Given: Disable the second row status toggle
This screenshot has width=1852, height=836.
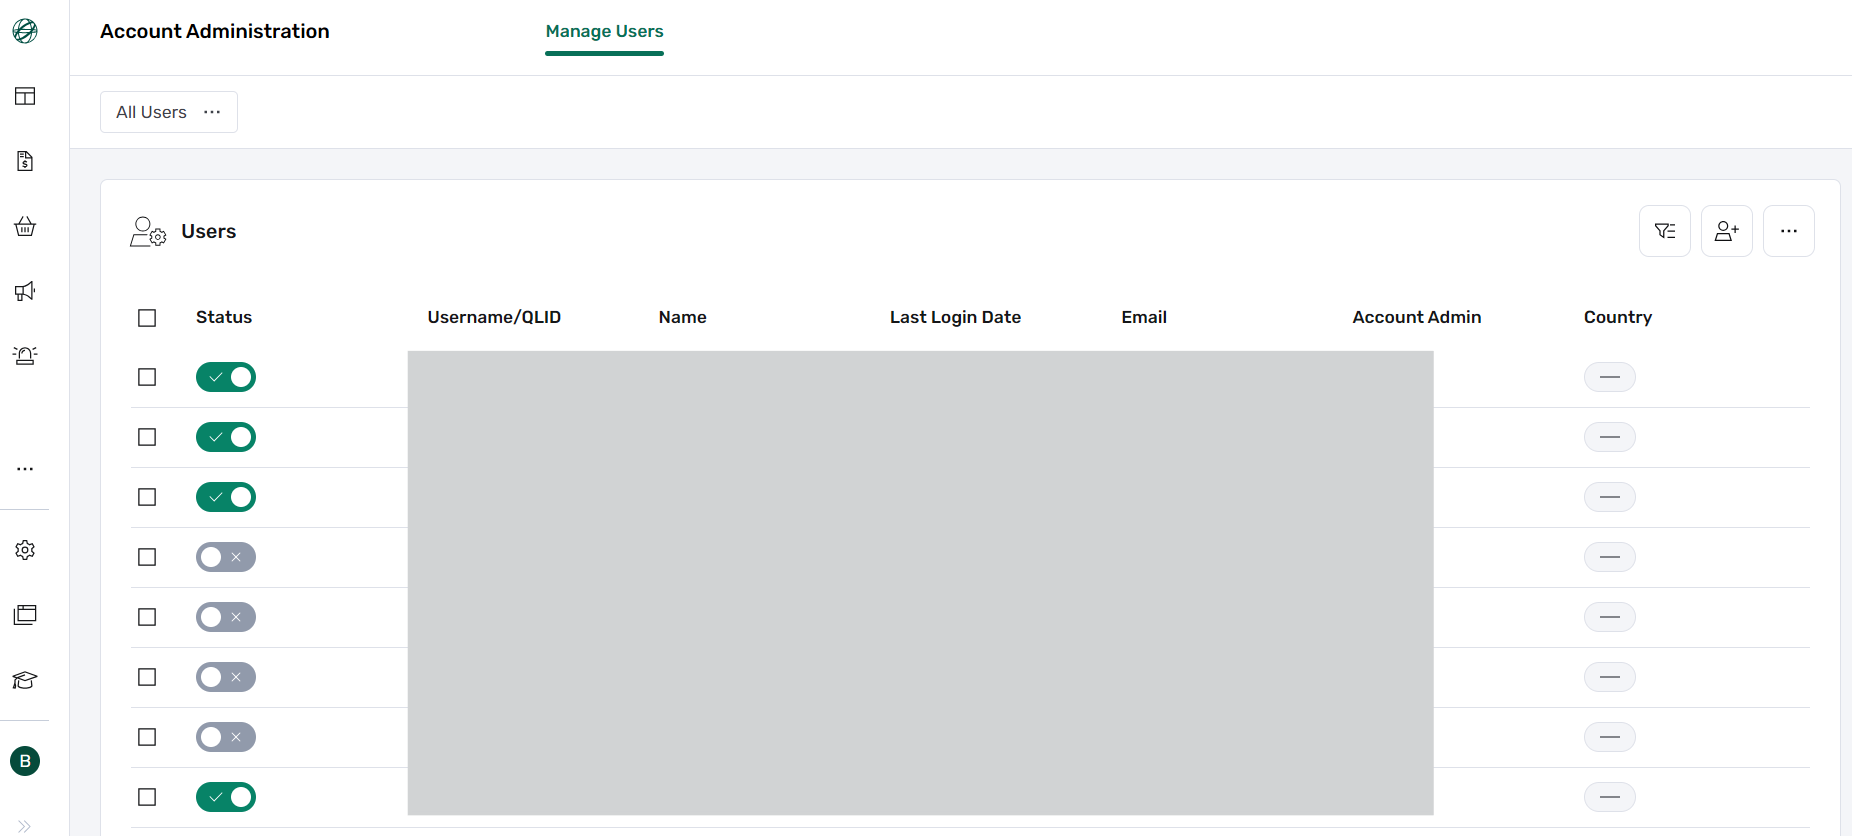Looking at the screenshot, I should pyautogui.click(x=226, y=437).
